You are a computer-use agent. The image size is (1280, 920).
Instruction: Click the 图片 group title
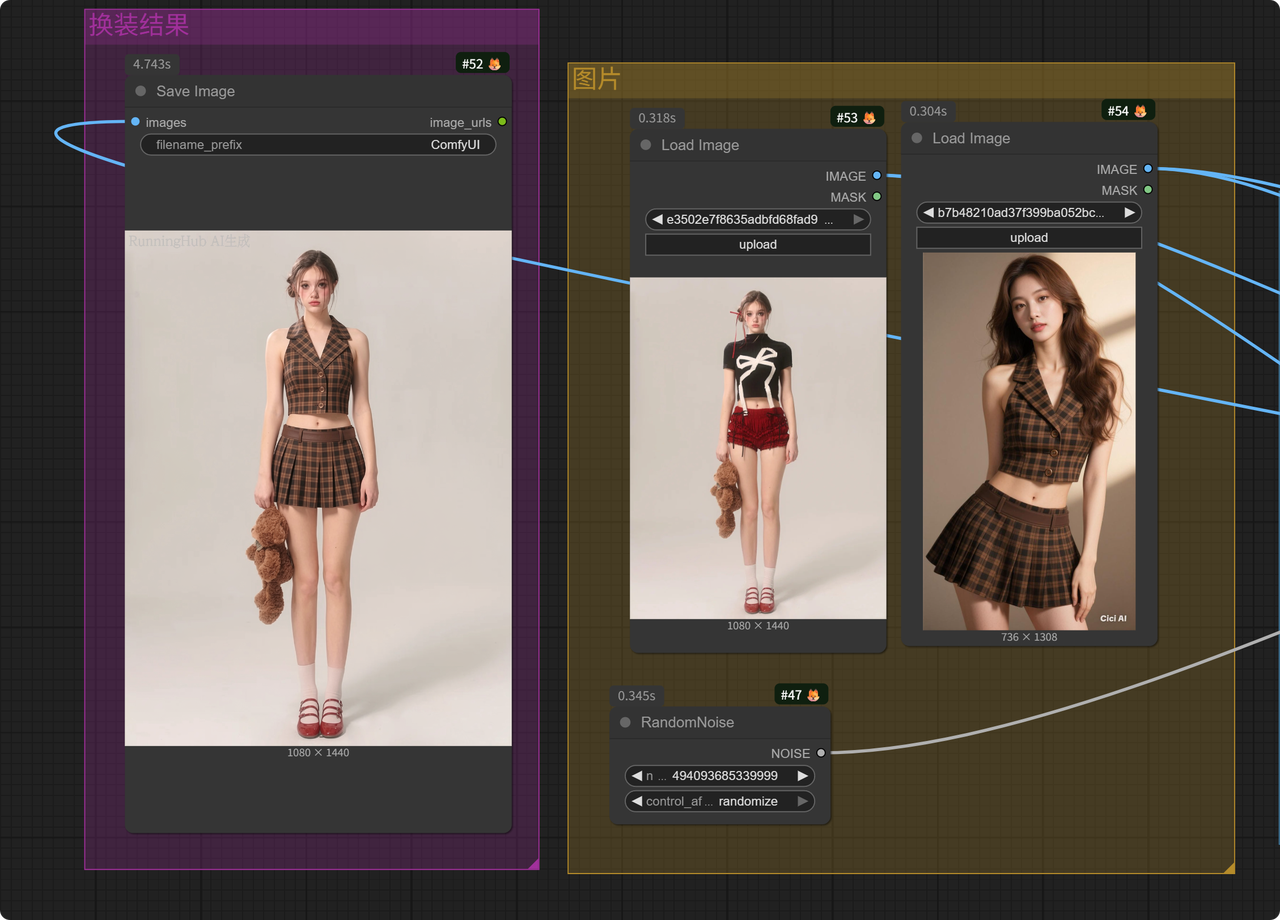(597, 79)
